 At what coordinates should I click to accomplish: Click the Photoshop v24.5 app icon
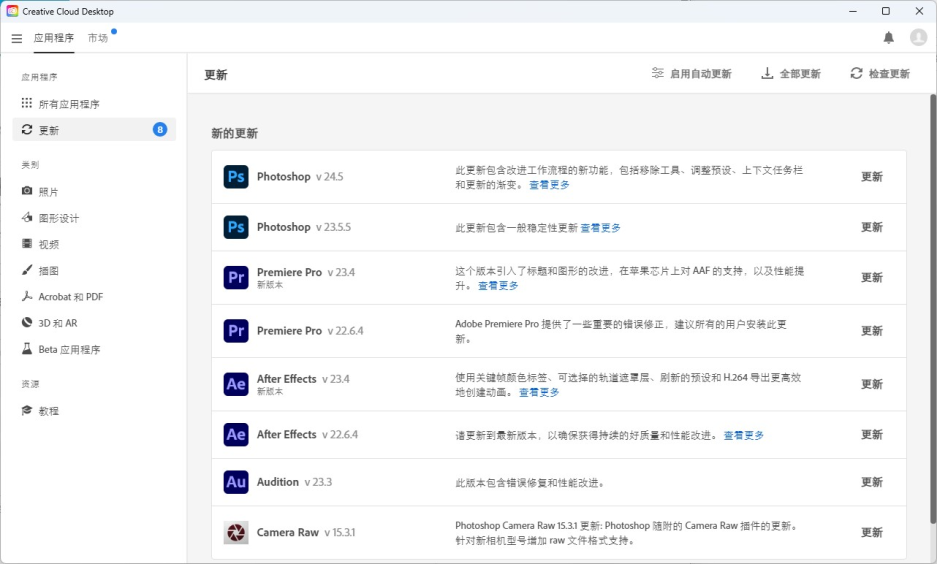tap(236, 177)
